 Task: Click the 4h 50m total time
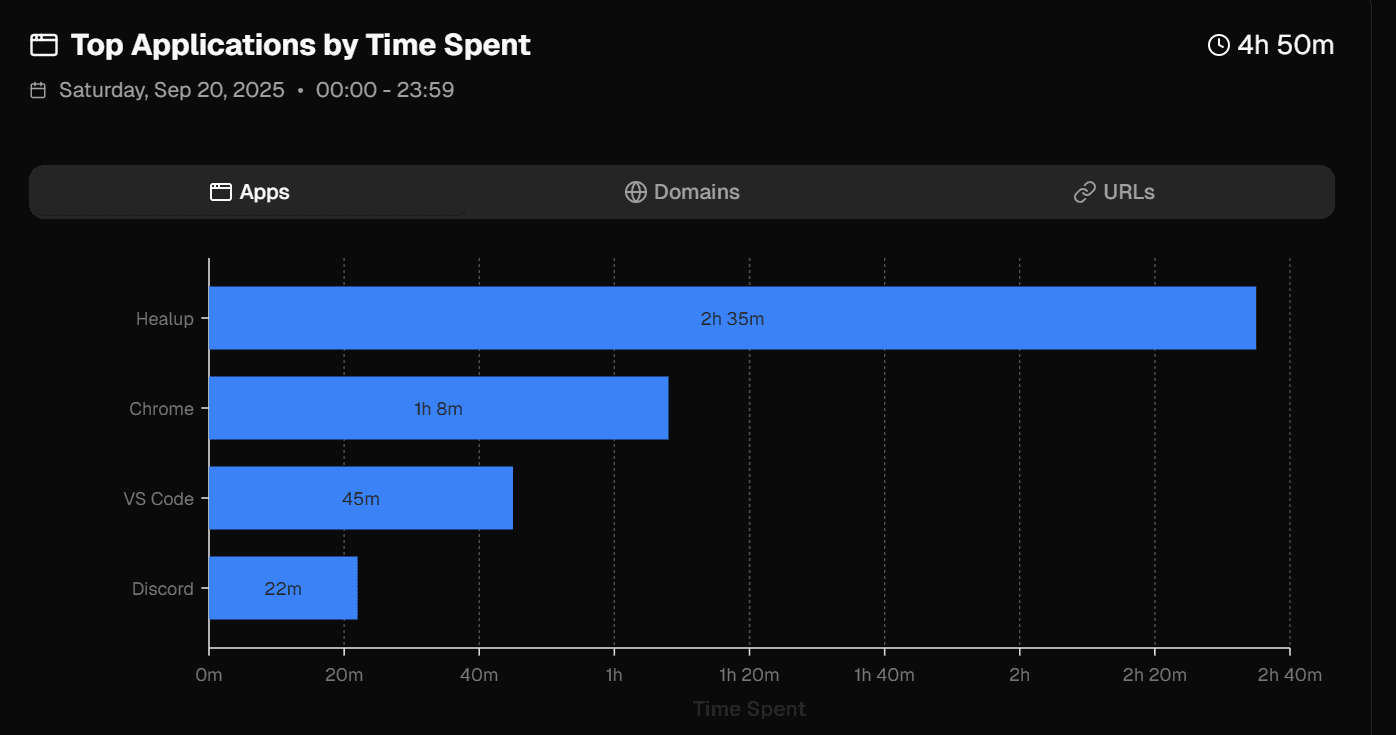[x=1285, y=45]
